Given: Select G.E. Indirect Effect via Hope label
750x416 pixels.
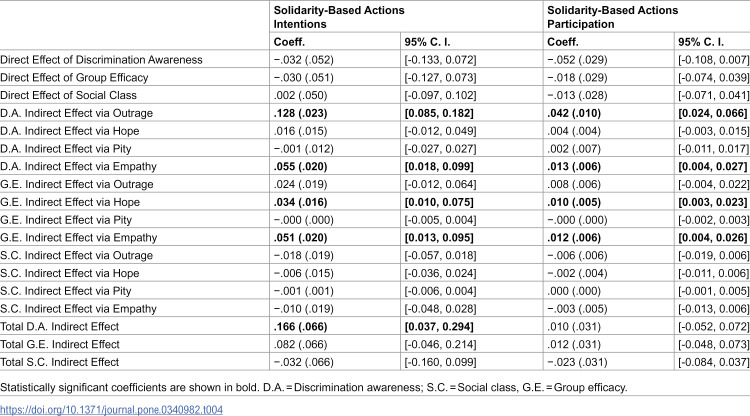Looking at the screenshot, I should [x=70, y=202].
